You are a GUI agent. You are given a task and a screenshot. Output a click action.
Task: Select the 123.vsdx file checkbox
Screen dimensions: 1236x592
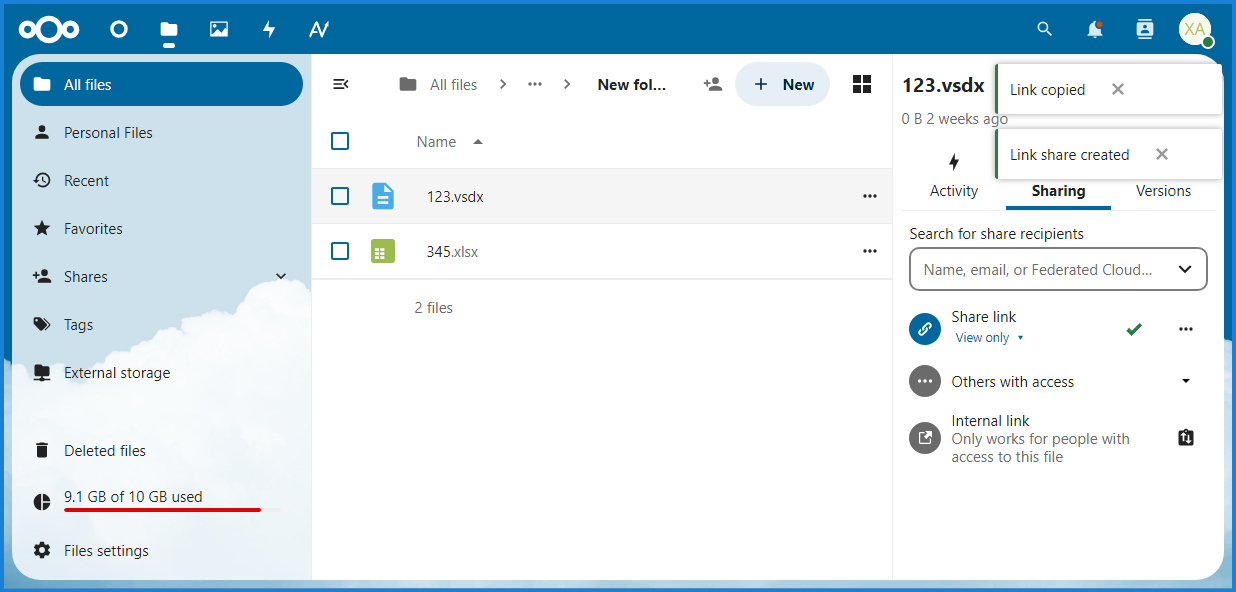[339, 196]
